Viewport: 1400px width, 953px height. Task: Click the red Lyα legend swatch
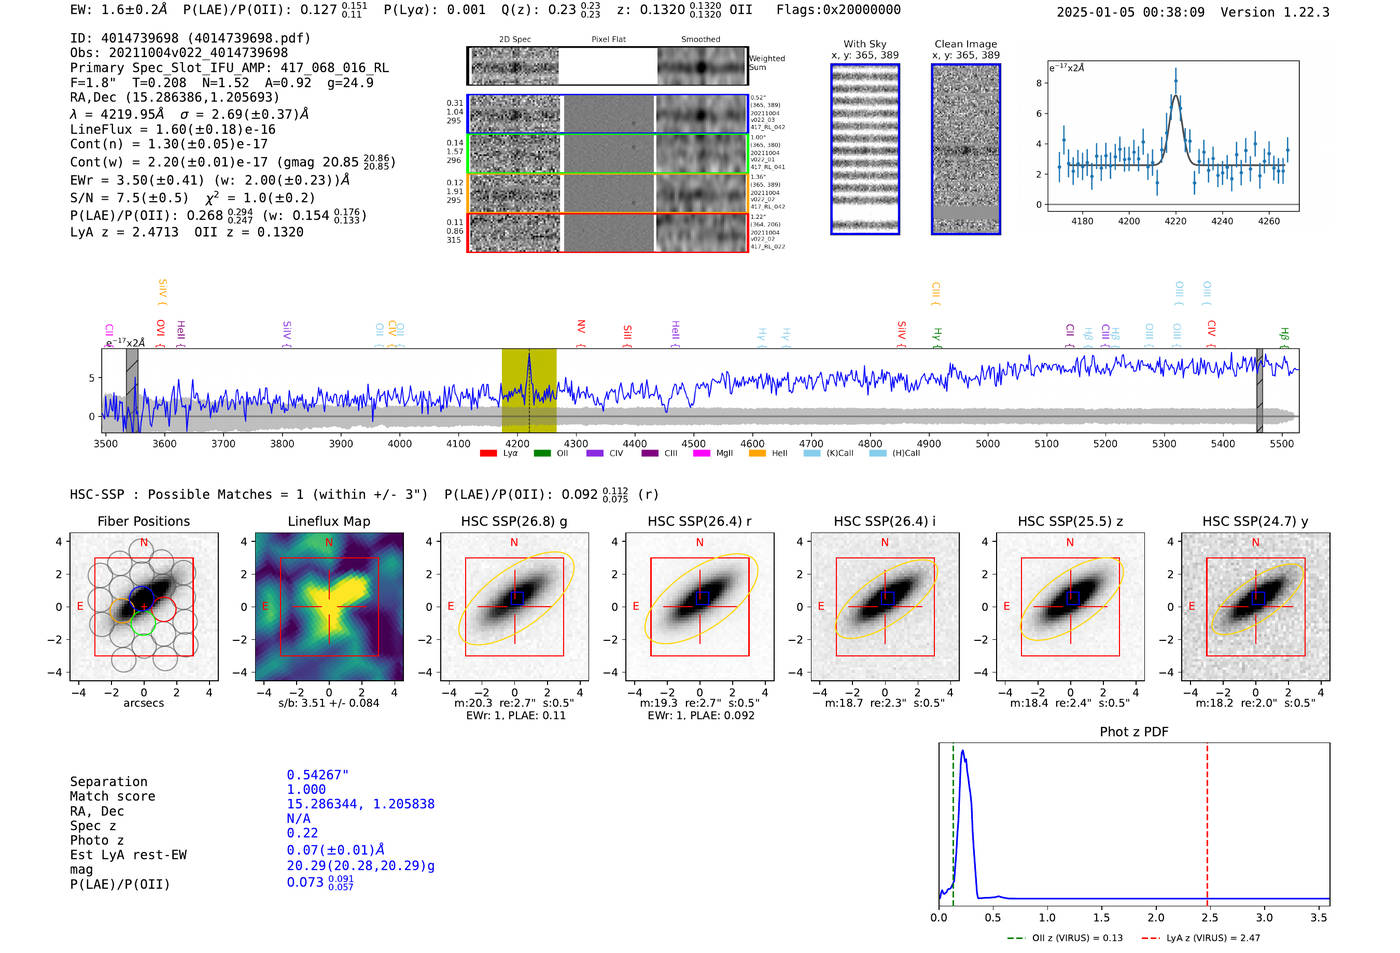[488, 454]
